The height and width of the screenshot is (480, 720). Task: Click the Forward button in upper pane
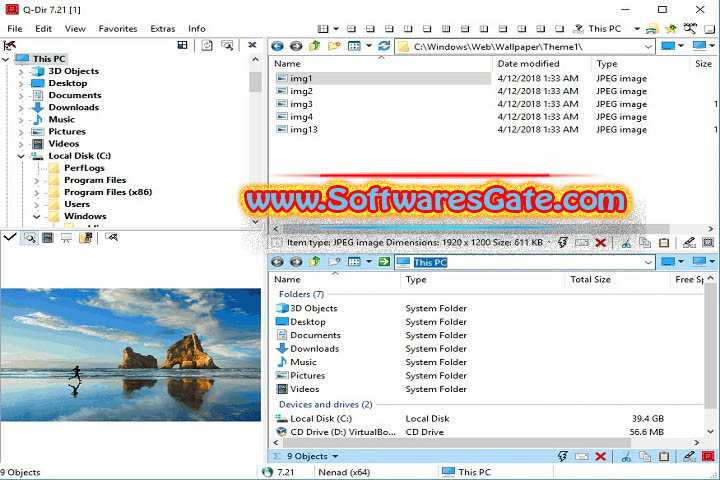coord(296,46)
